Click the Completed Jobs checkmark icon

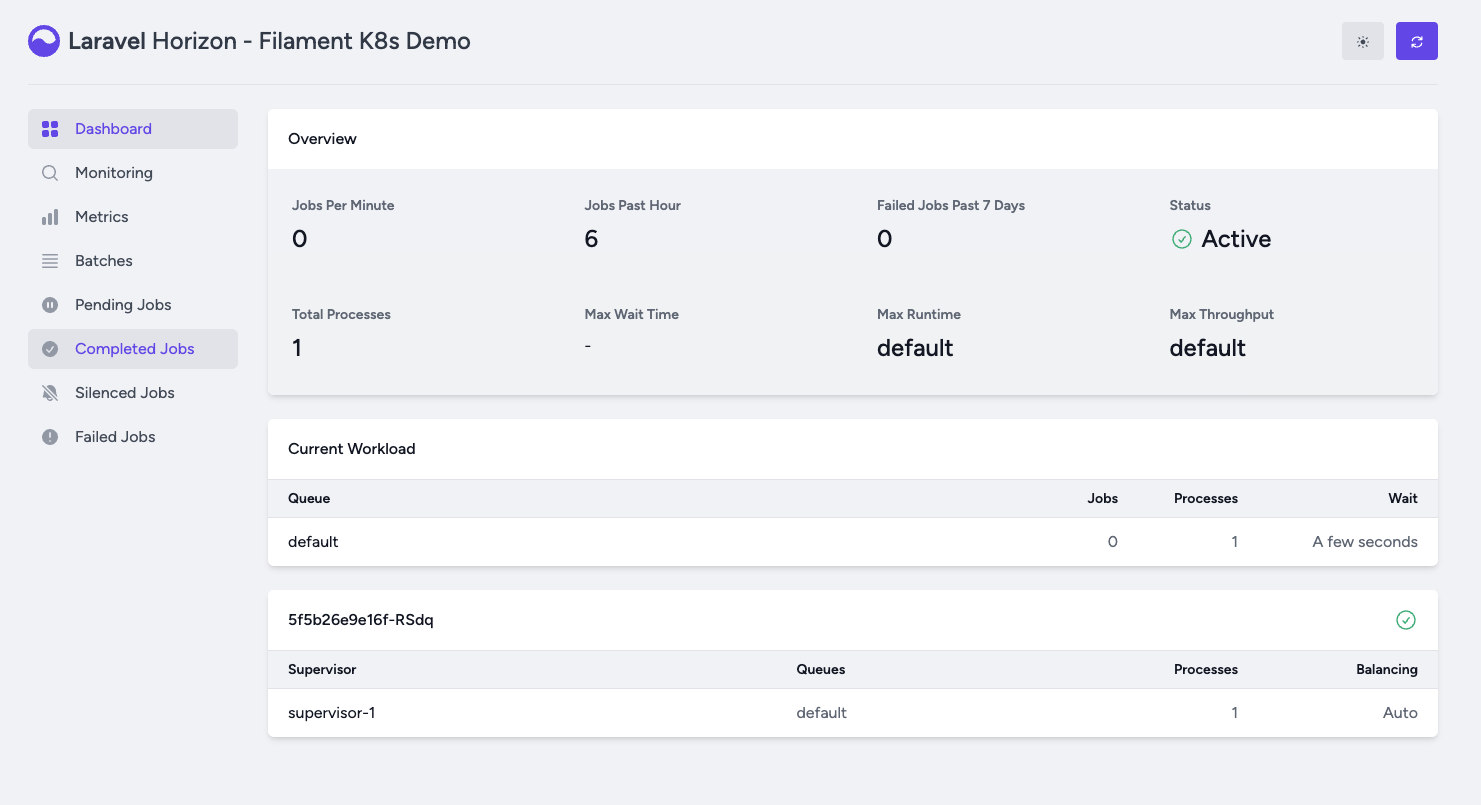coord(50,349)
